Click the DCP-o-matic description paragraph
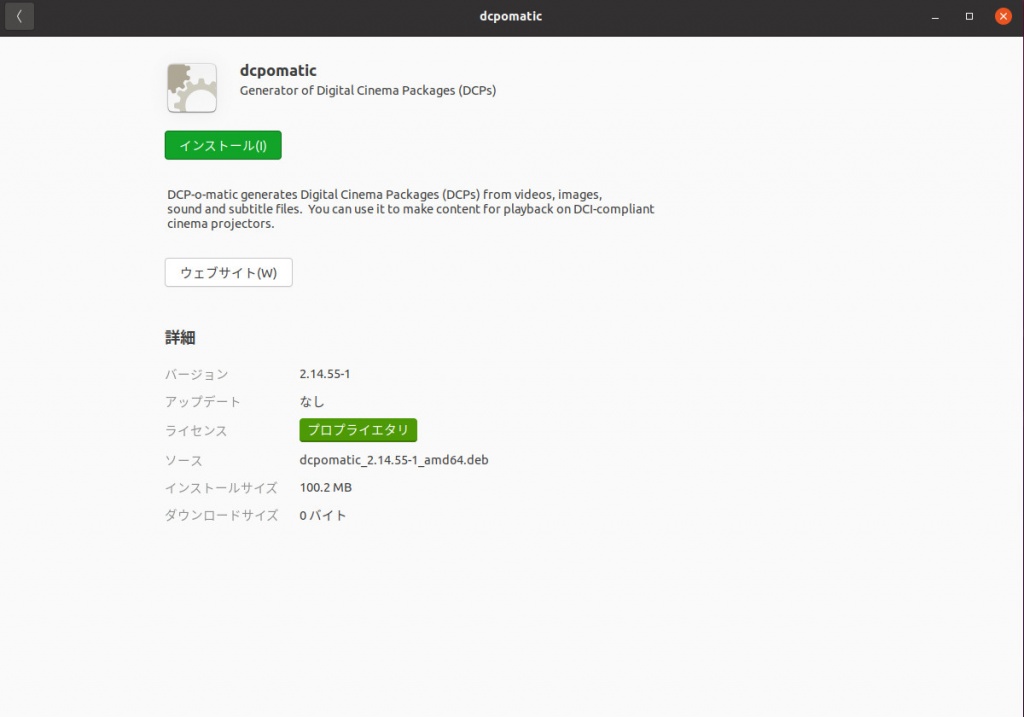 [411, 209]
